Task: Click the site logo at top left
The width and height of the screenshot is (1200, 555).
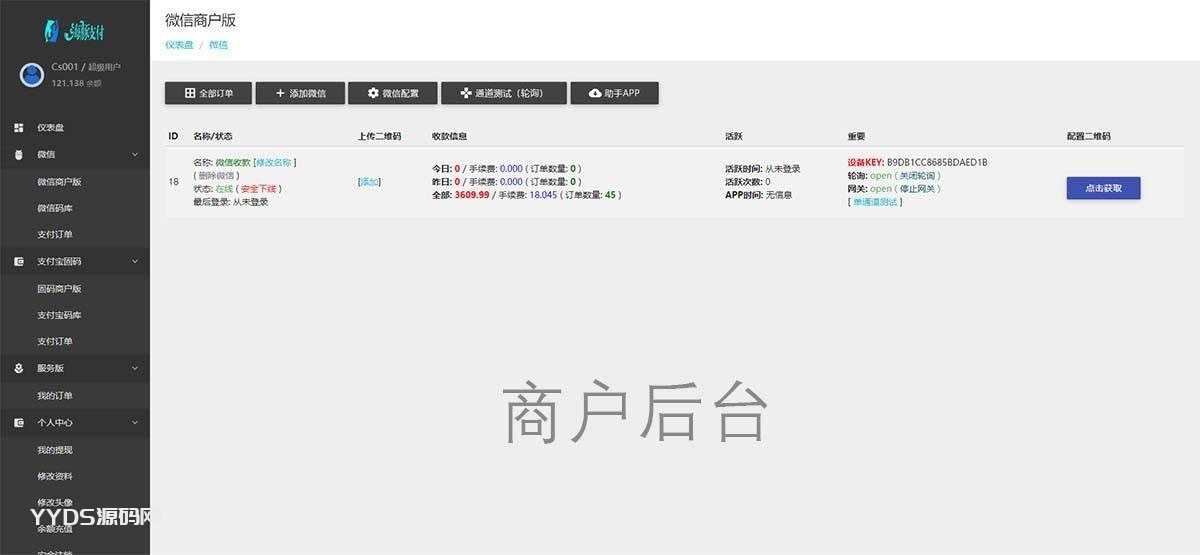Action: coord(75,31)
